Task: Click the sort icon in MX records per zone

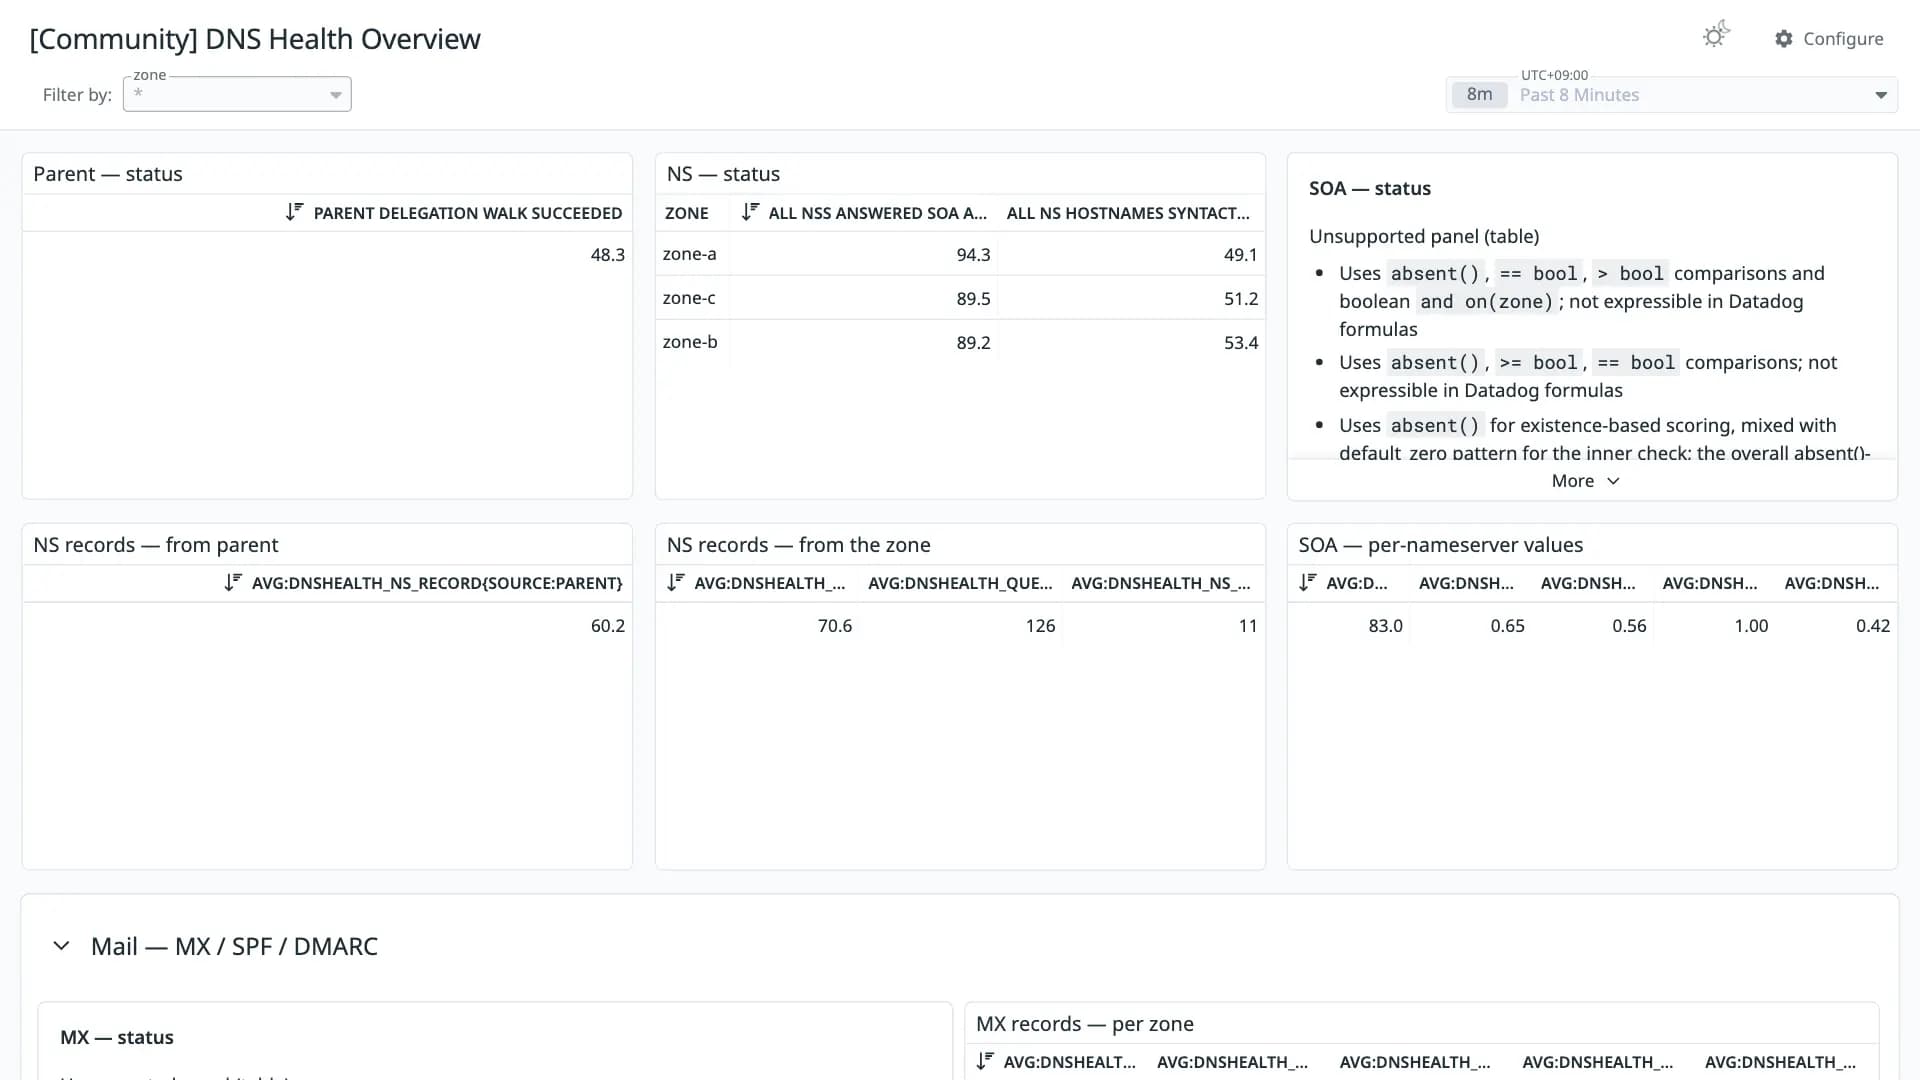Action: point(985,1061)
